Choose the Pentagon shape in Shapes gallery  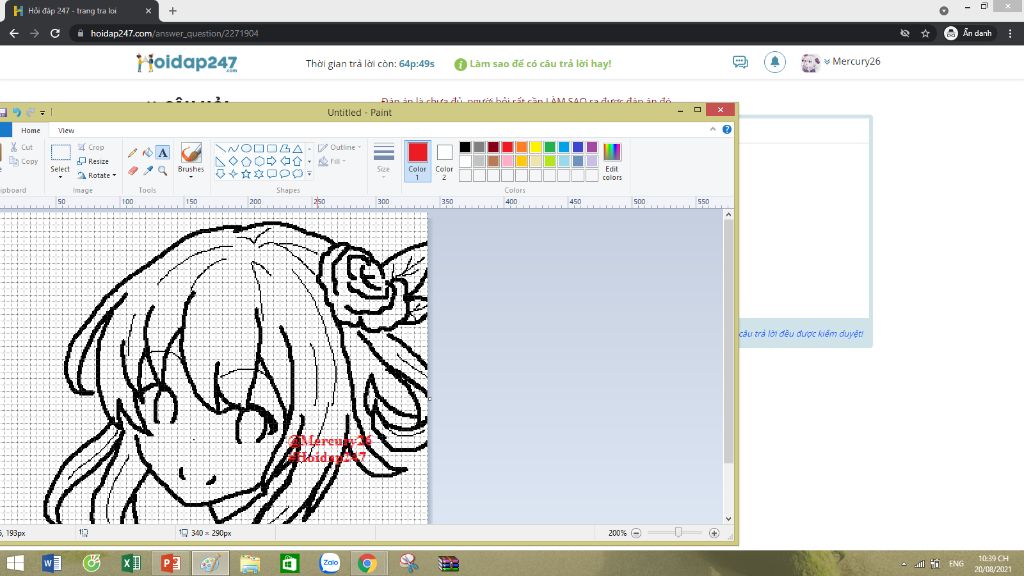246,161
